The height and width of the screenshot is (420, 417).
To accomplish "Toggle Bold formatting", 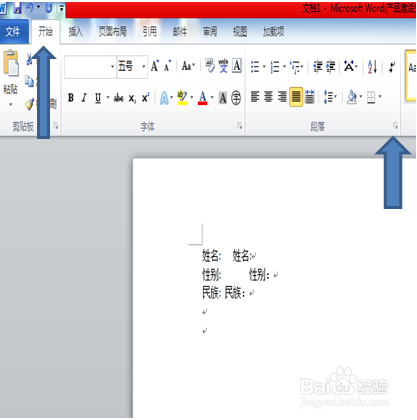I will point(71,98).
